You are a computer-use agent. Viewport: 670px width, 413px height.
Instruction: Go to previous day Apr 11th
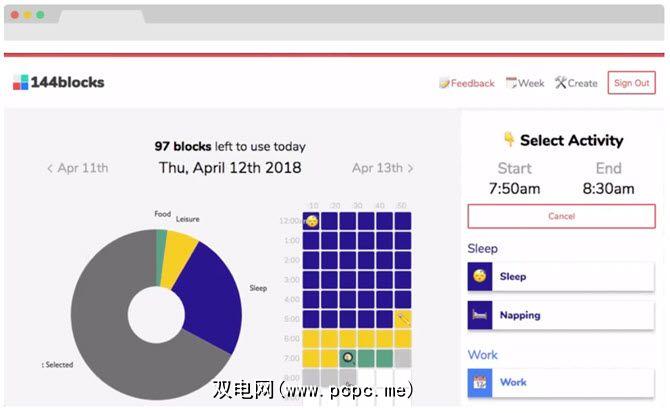click(x=77, y=168)
